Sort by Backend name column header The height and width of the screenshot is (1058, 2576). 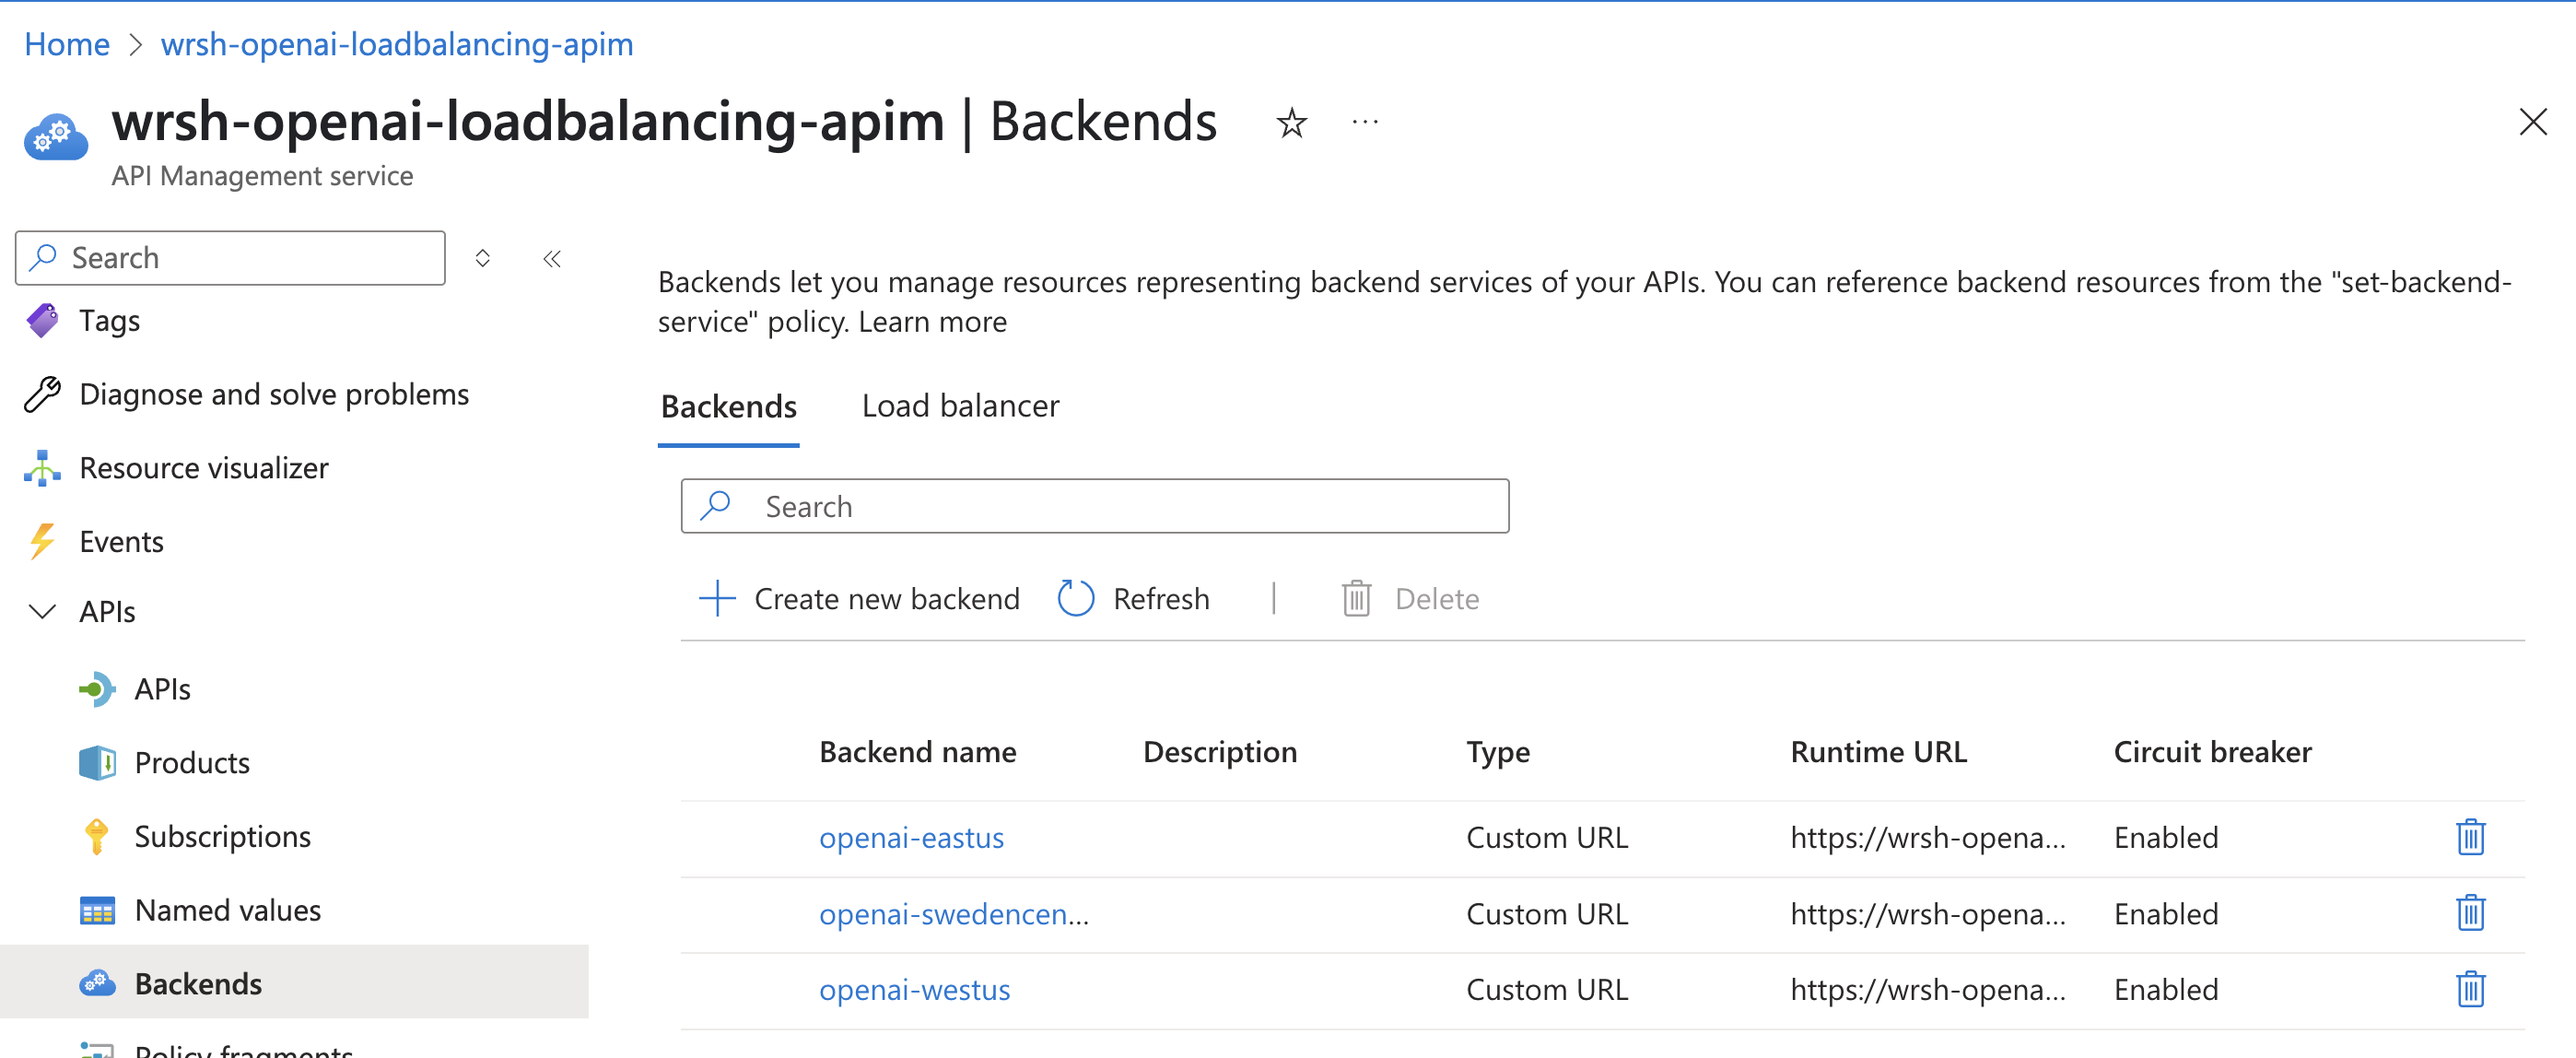(x=917, y=752)
